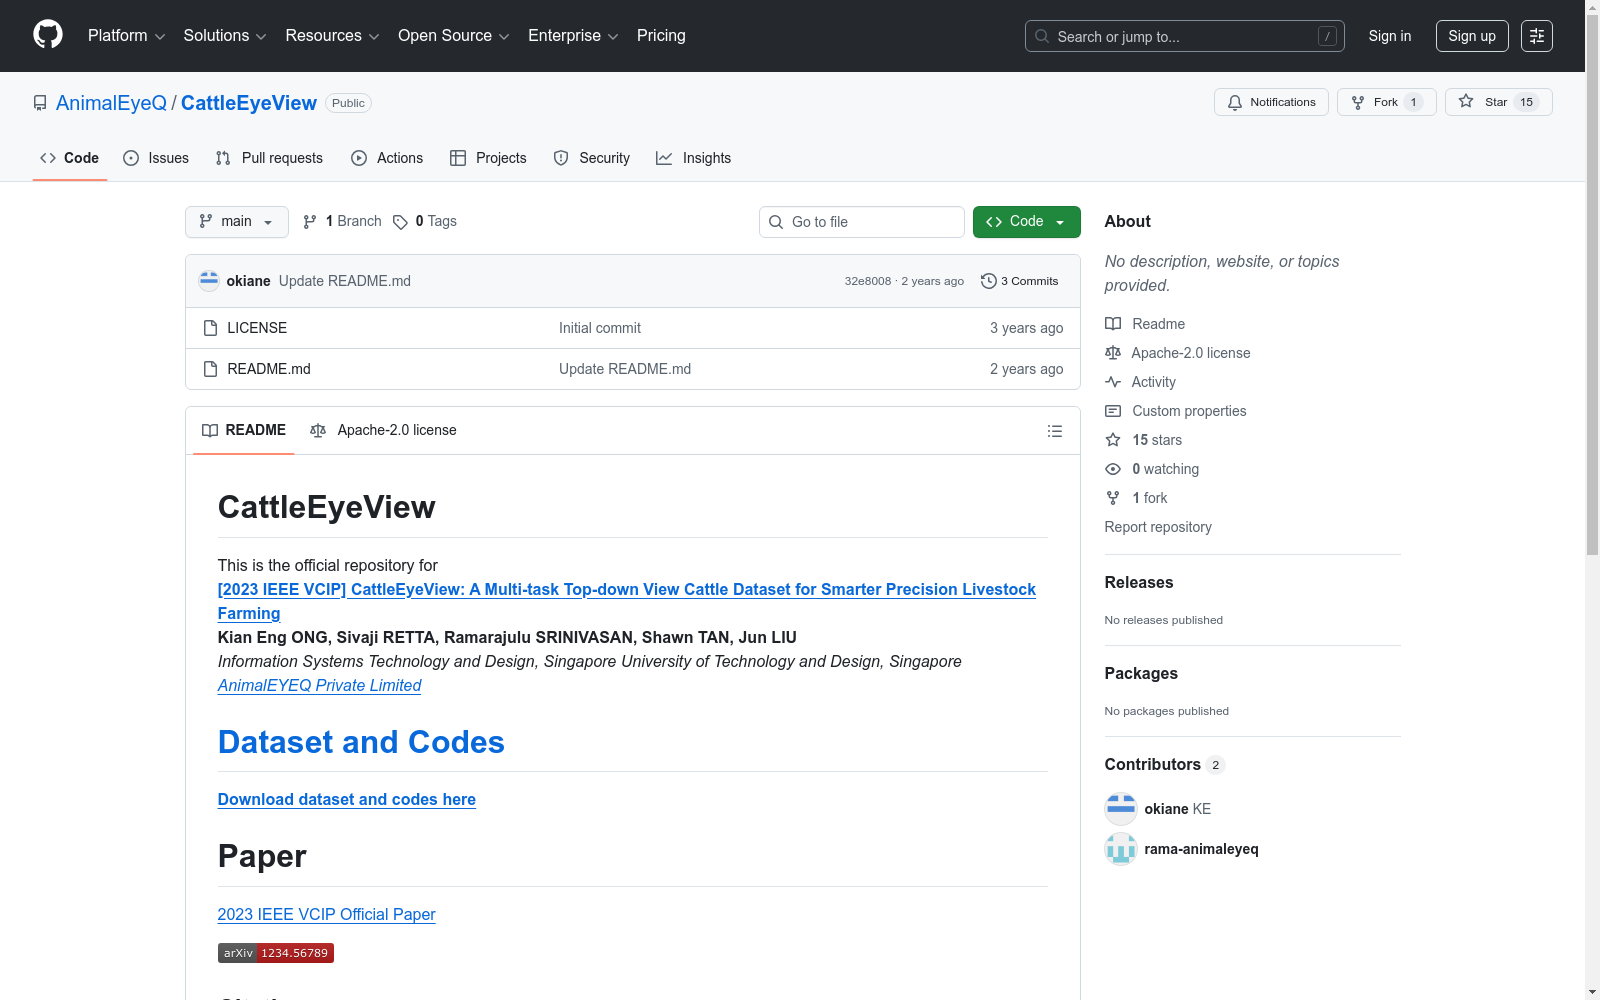This screenshot has width=1600, height=1000.
Task: Open the LICENSE file
Action: (x=257, y=328)
